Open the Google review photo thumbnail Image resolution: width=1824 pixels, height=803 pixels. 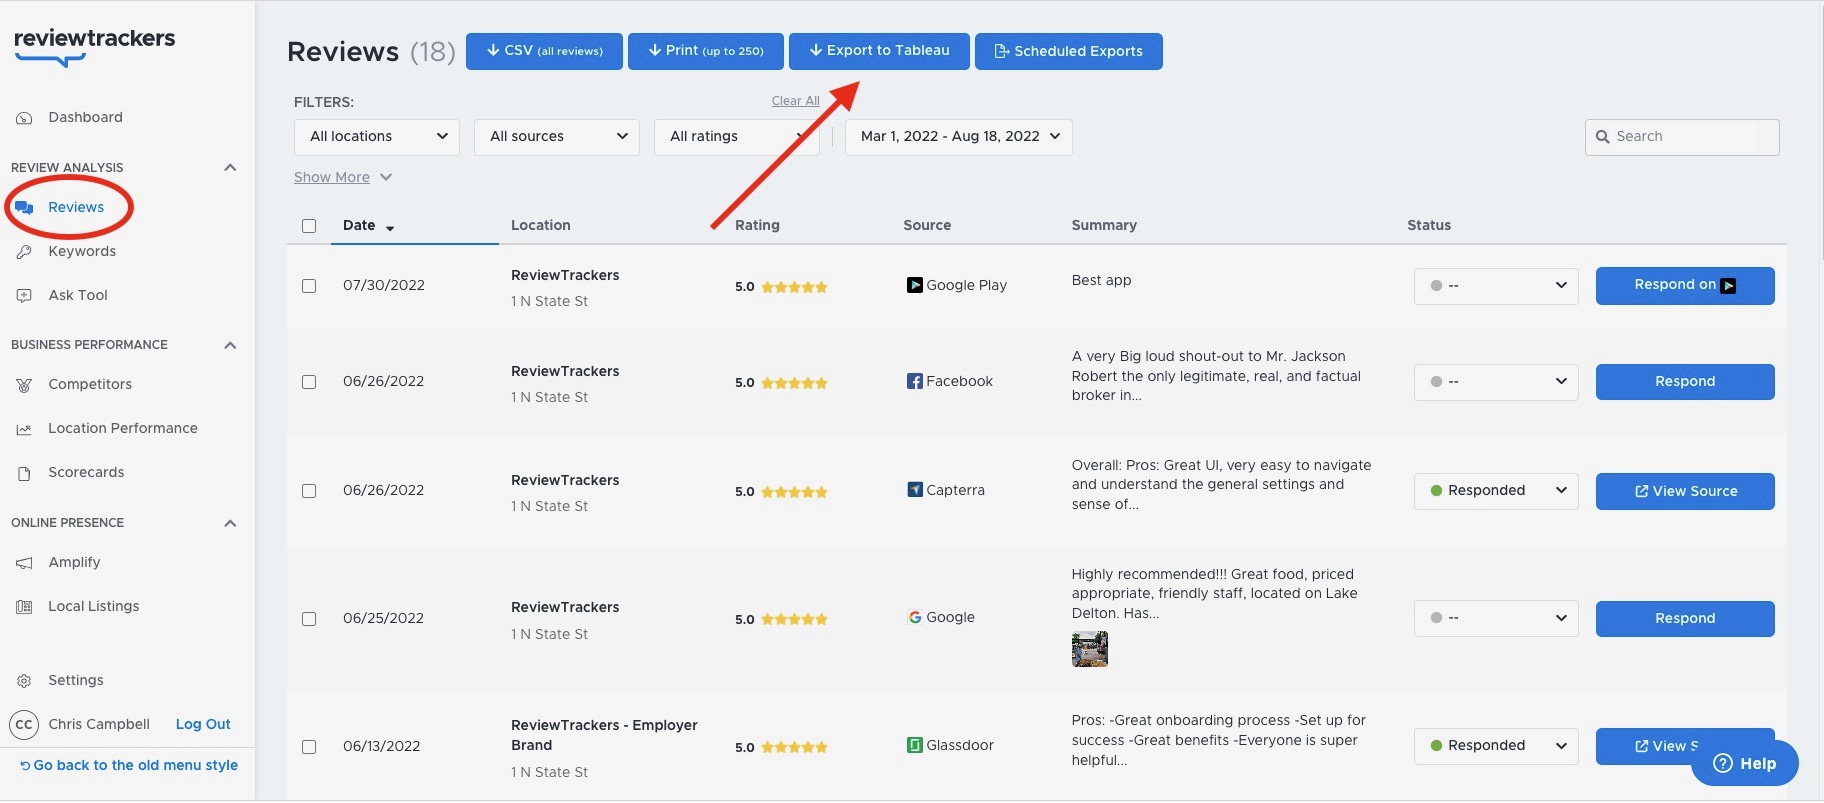point(1089,649)
